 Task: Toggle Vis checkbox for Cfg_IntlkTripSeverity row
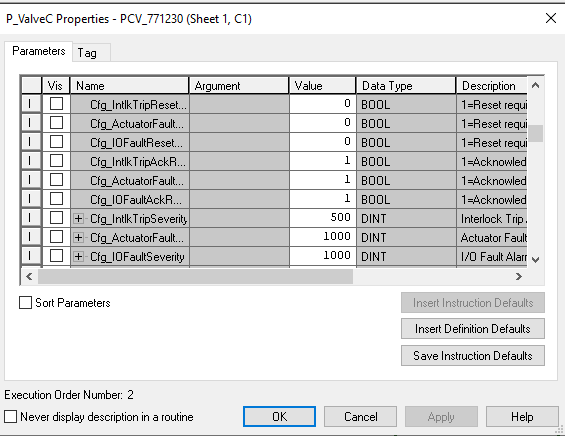(56, 218)
